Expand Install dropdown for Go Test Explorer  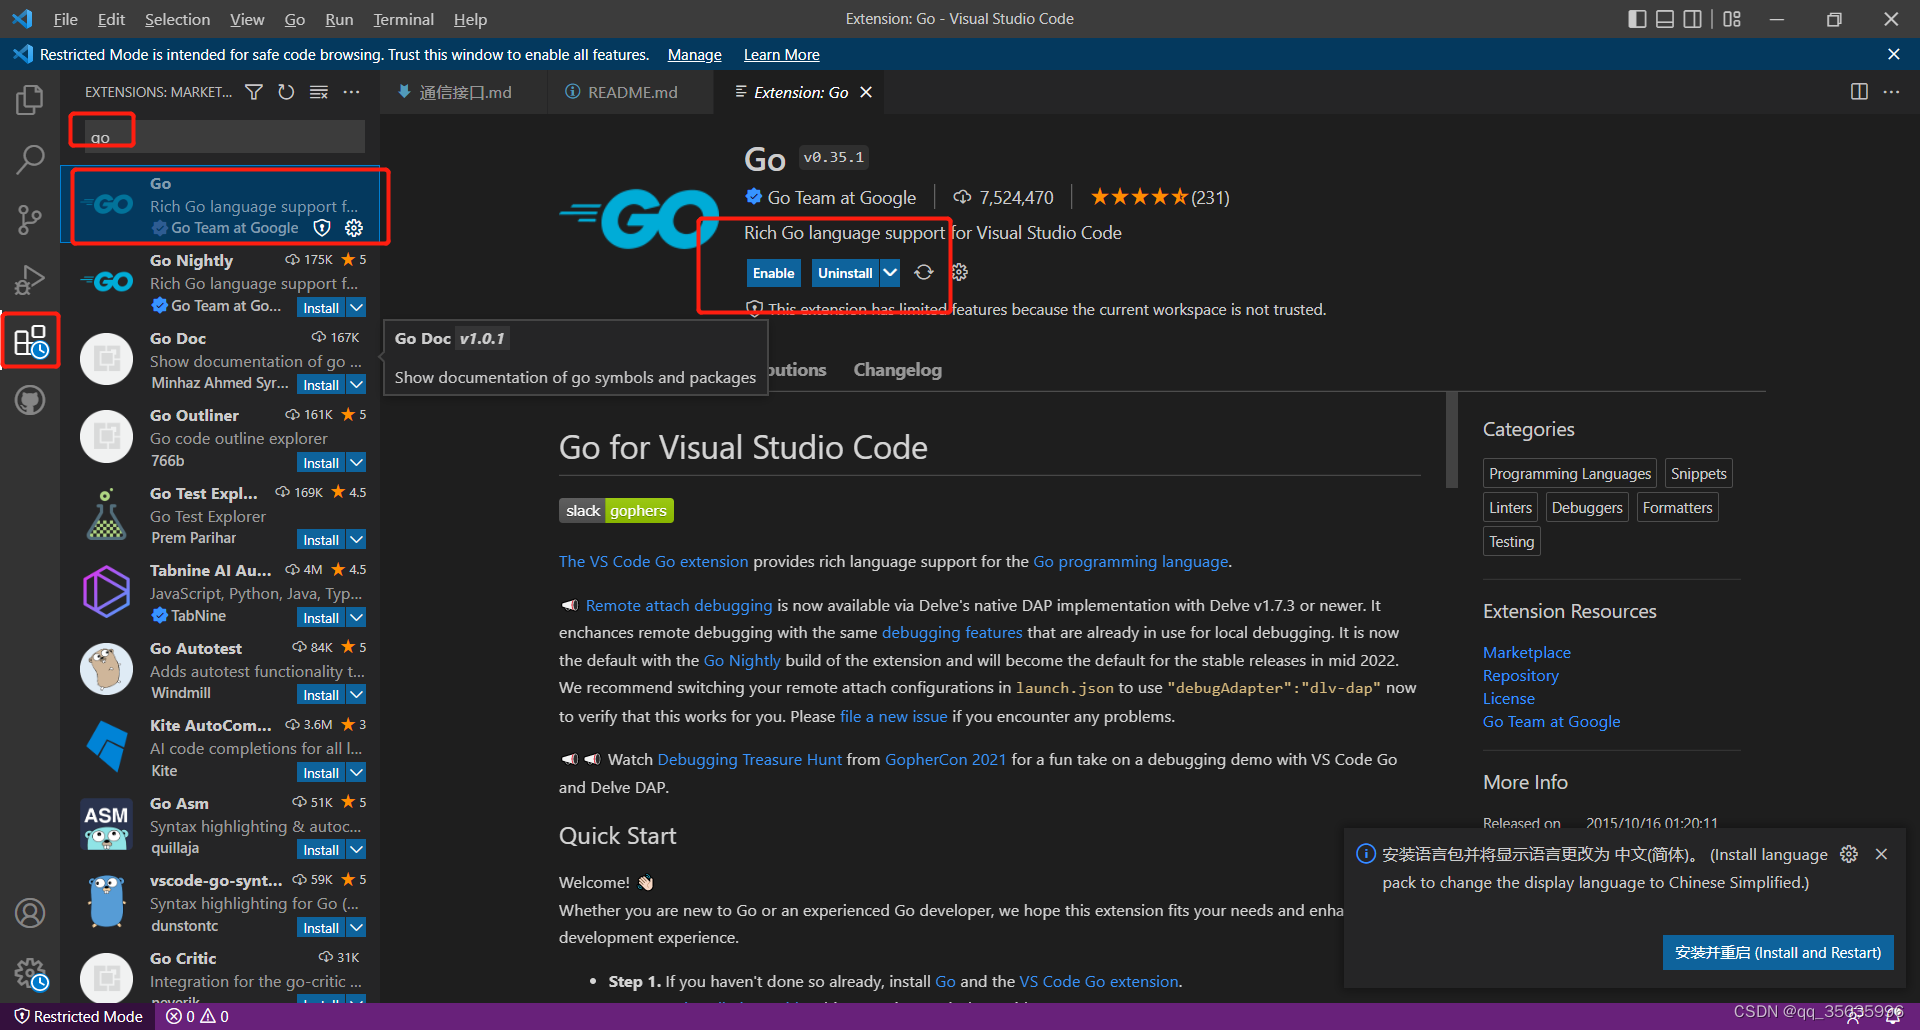coord(357,540)
